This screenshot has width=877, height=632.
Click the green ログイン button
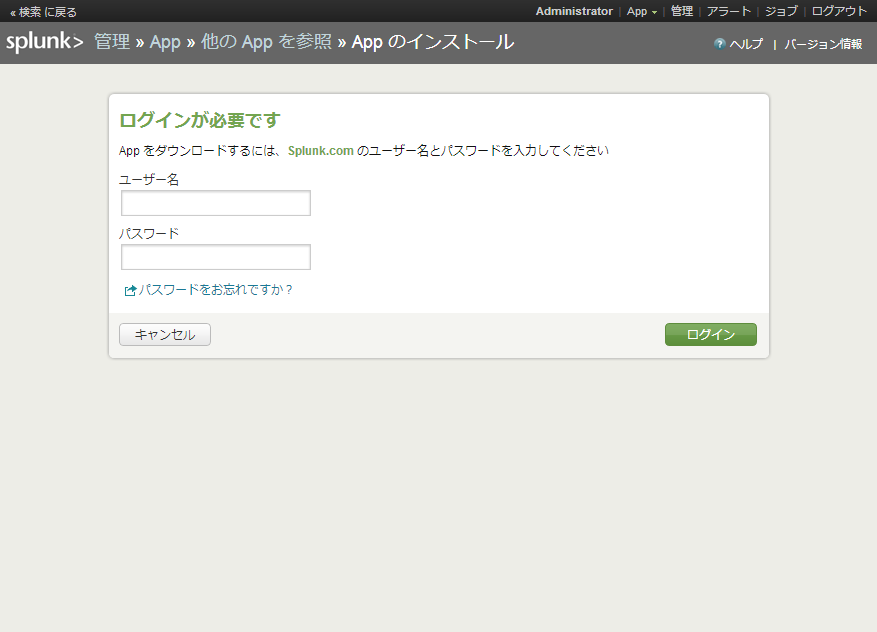[x=710, y=334]
